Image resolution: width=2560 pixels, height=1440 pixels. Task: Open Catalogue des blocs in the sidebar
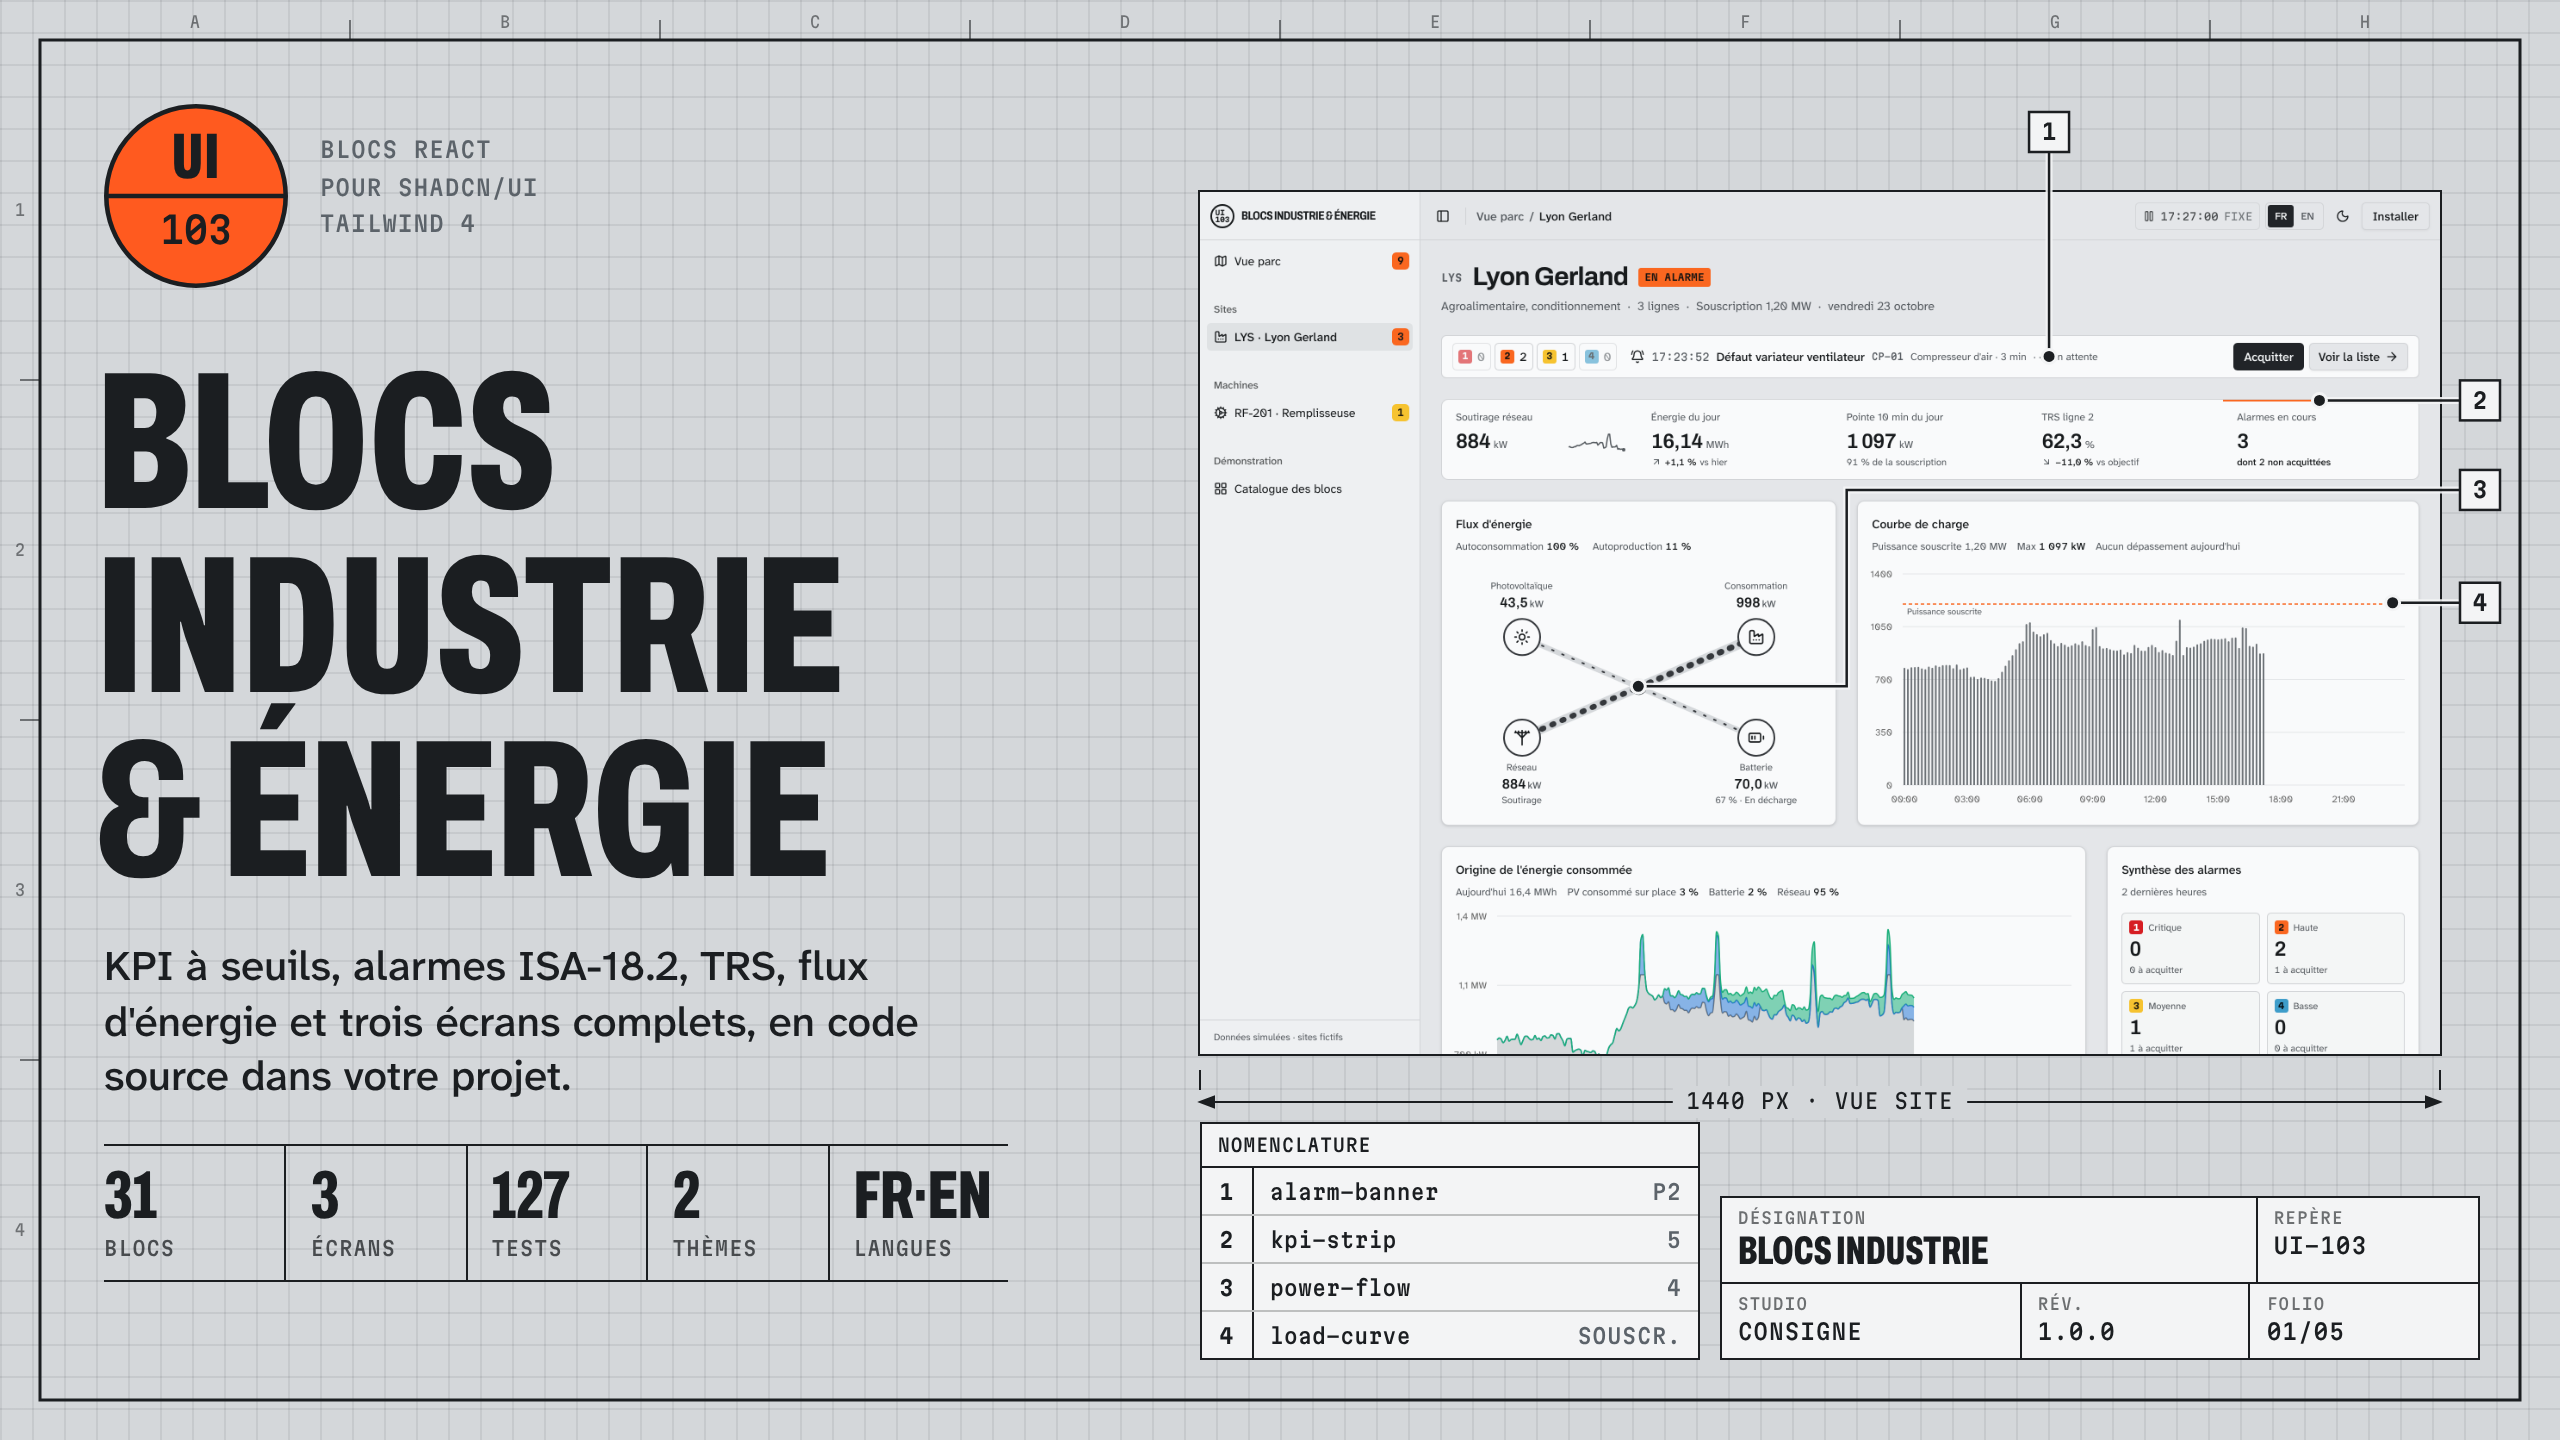[1310, 489]
